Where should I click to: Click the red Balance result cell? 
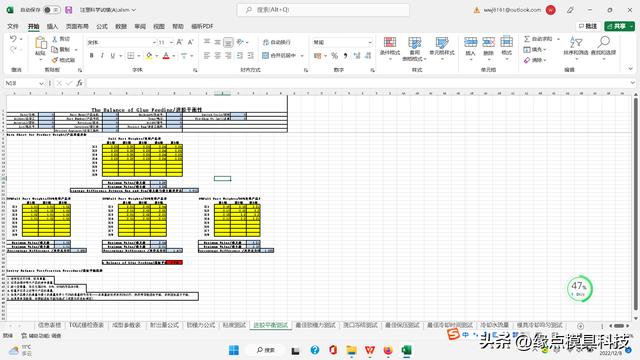[174, 262]
